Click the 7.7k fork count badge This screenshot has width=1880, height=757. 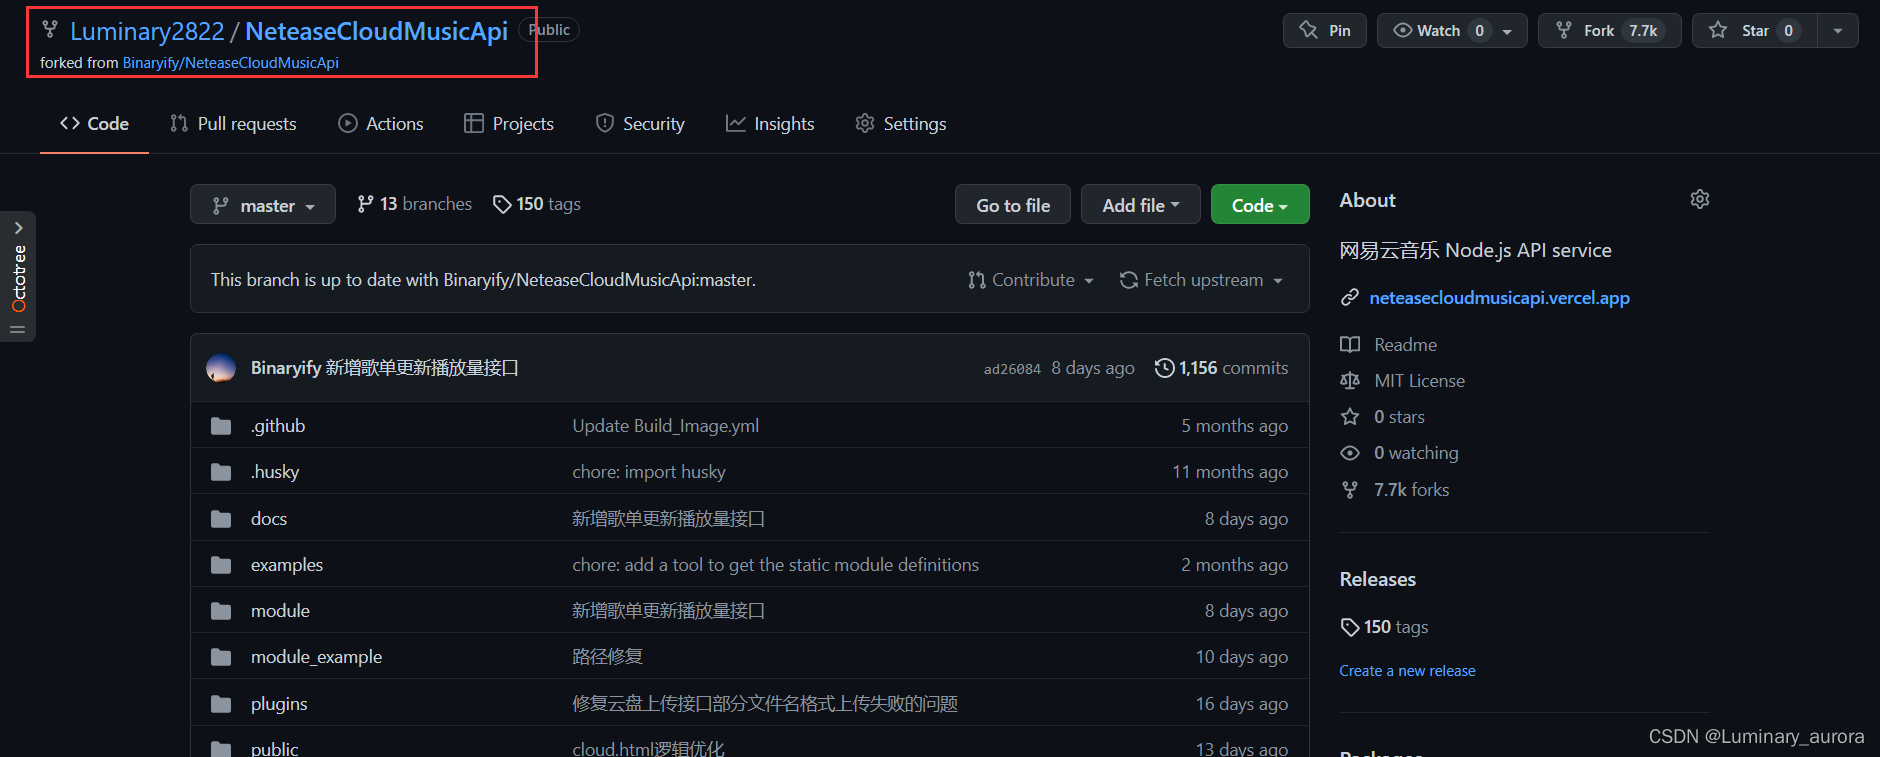1643,31
